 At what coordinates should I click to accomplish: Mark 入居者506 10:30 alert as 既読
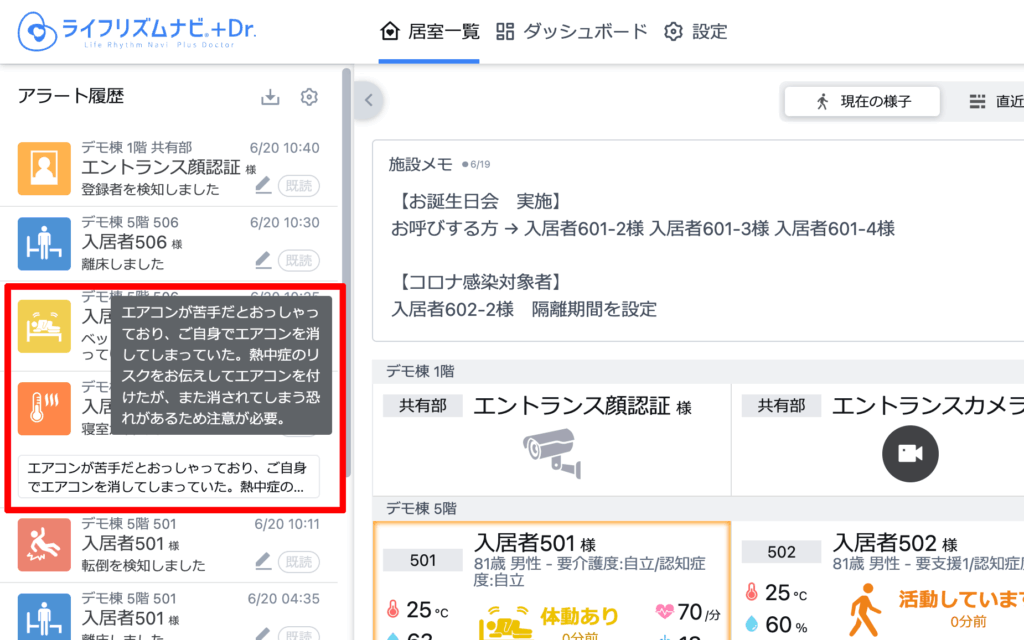point(298,260)
